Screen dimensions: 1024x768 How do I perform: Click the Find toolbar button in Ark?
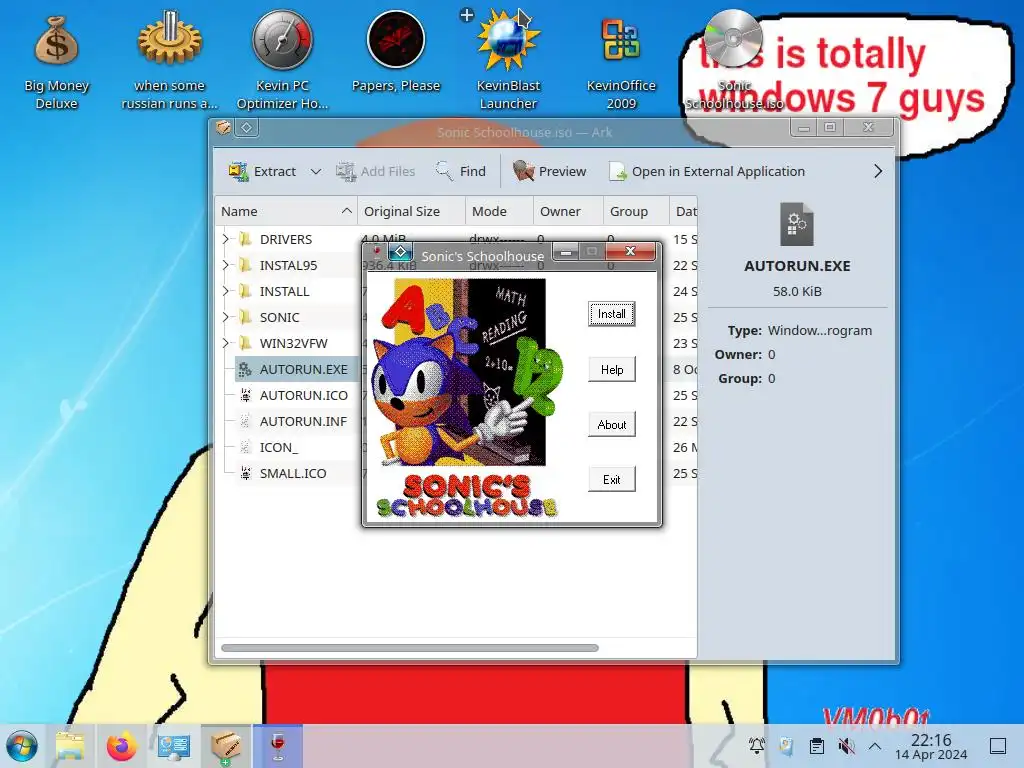click(461, 171)
